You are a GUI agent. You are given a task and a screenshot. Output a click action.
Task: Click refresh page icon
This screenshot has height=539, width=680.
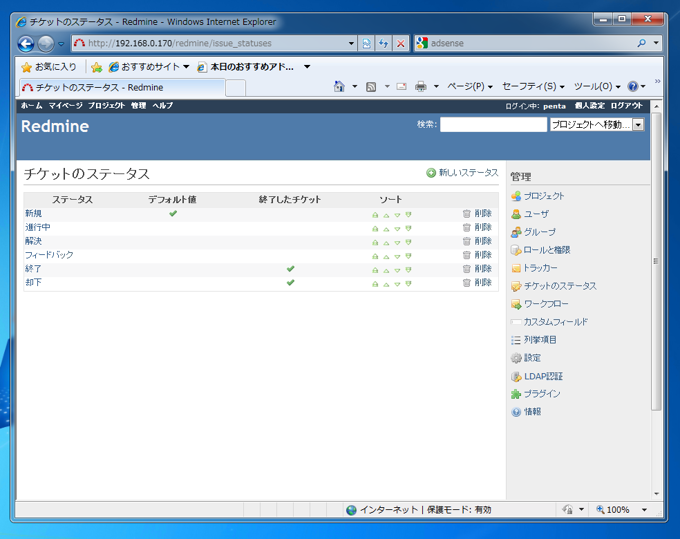(383, 43)
